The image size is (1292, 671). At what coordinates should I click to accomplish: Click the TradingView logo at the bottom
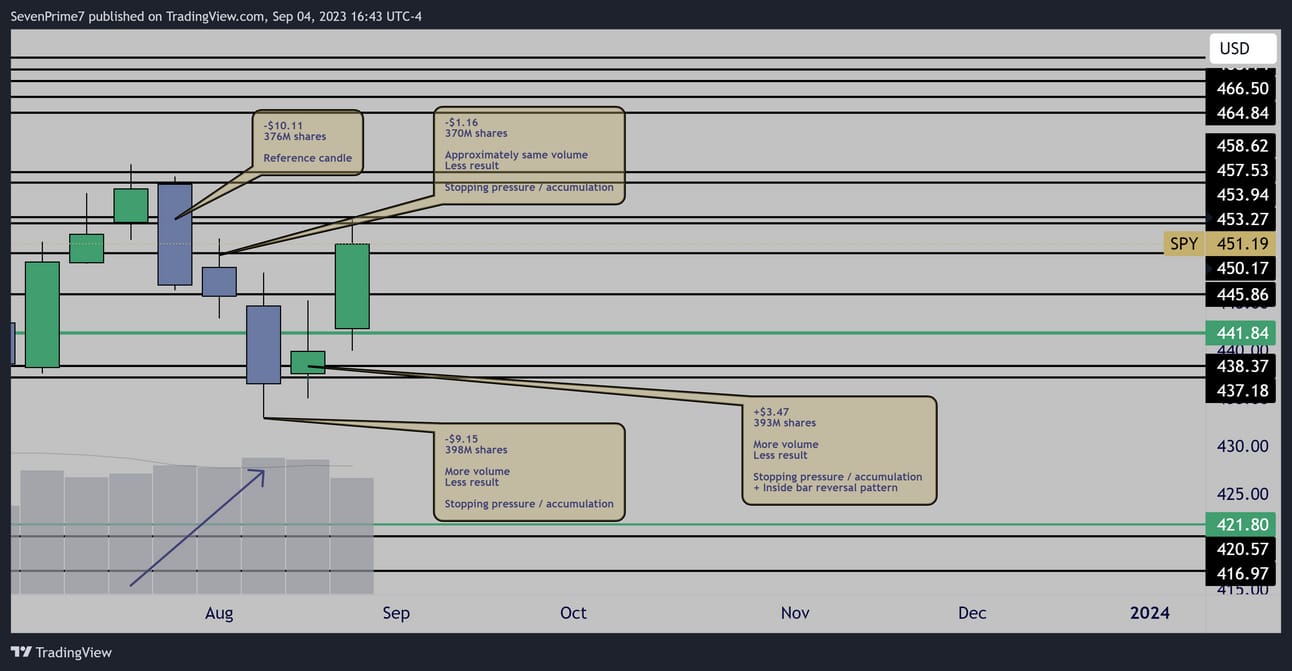click(x=61, y=652)
